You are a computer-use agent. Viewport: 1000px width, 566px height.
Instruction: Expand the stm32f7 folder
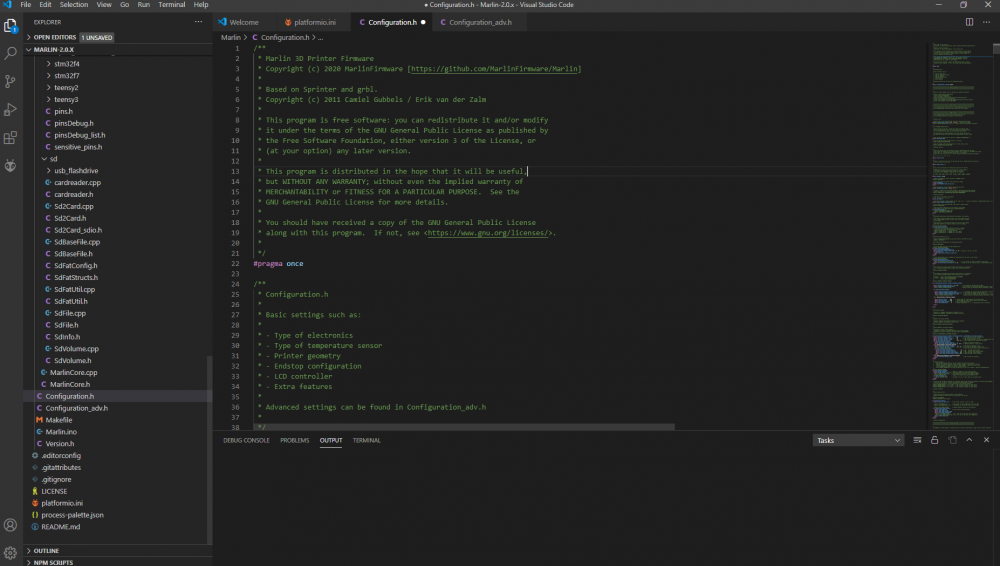point(66,75)
